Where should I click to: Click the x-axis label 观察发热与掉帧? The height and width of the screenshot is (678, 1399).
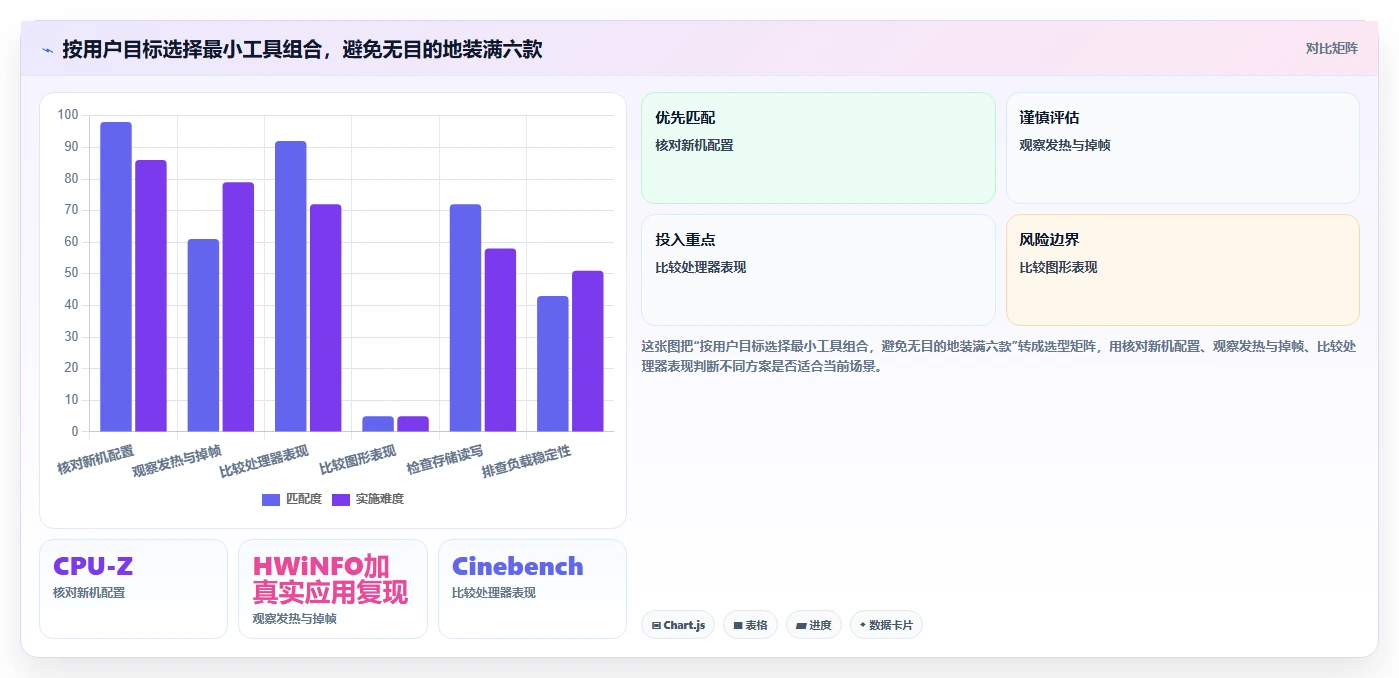(x=178, y=461)
